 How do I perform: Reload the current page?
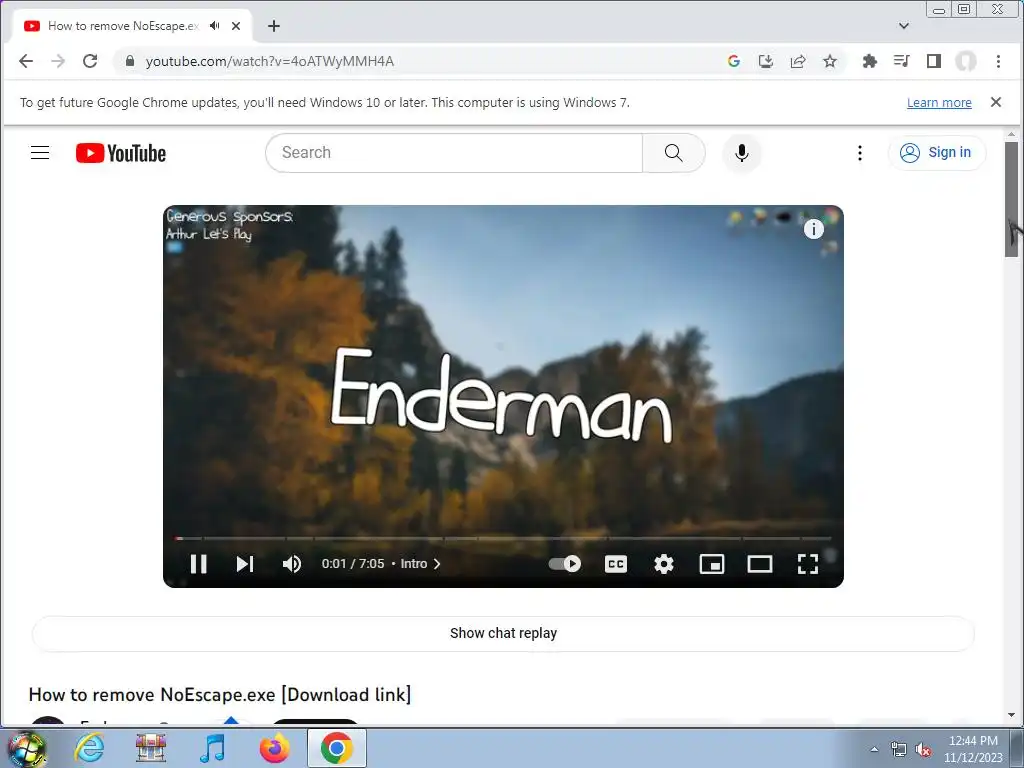(90, 61)
